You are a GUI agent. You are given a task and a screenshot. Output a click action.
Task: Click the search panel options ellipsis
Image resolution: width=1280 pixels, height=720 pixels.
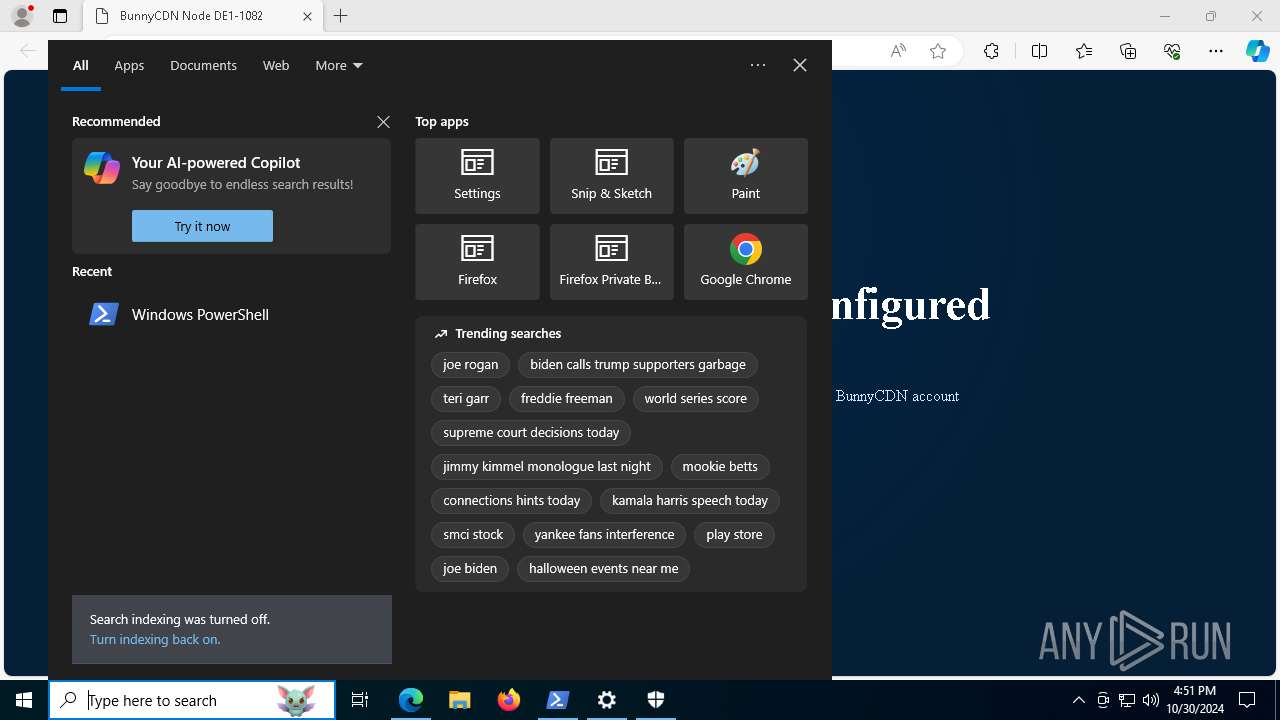[x=758, y=65]
